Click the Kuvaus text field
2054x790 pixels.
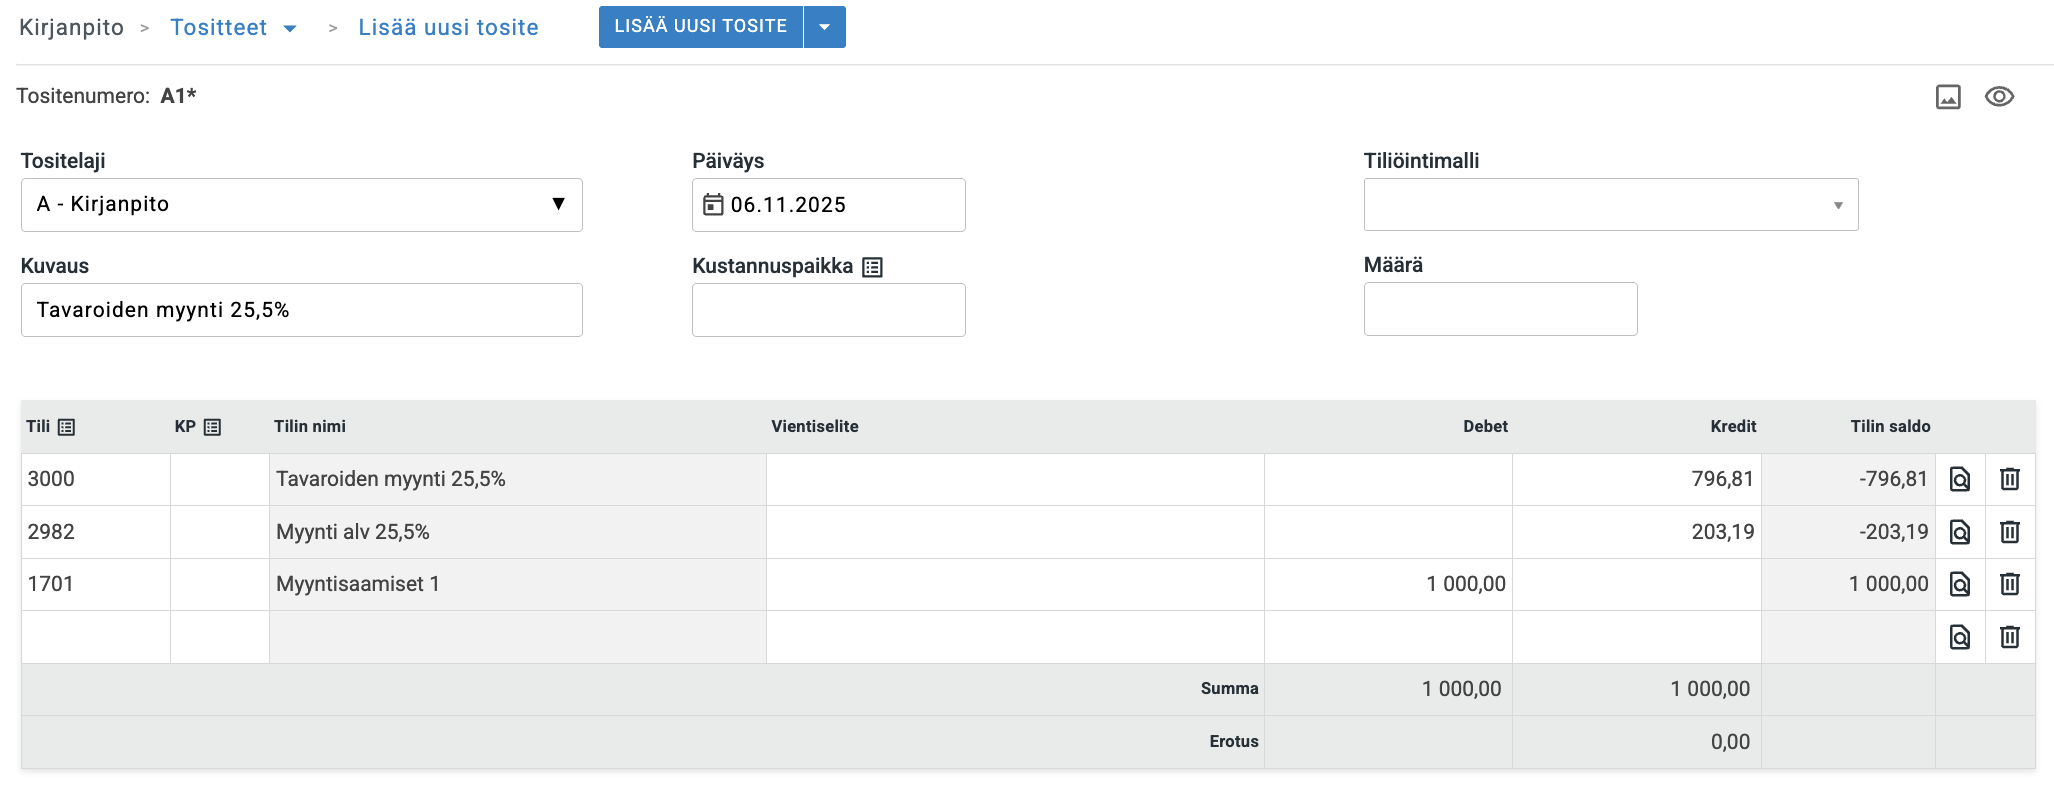tap(301, 310)
